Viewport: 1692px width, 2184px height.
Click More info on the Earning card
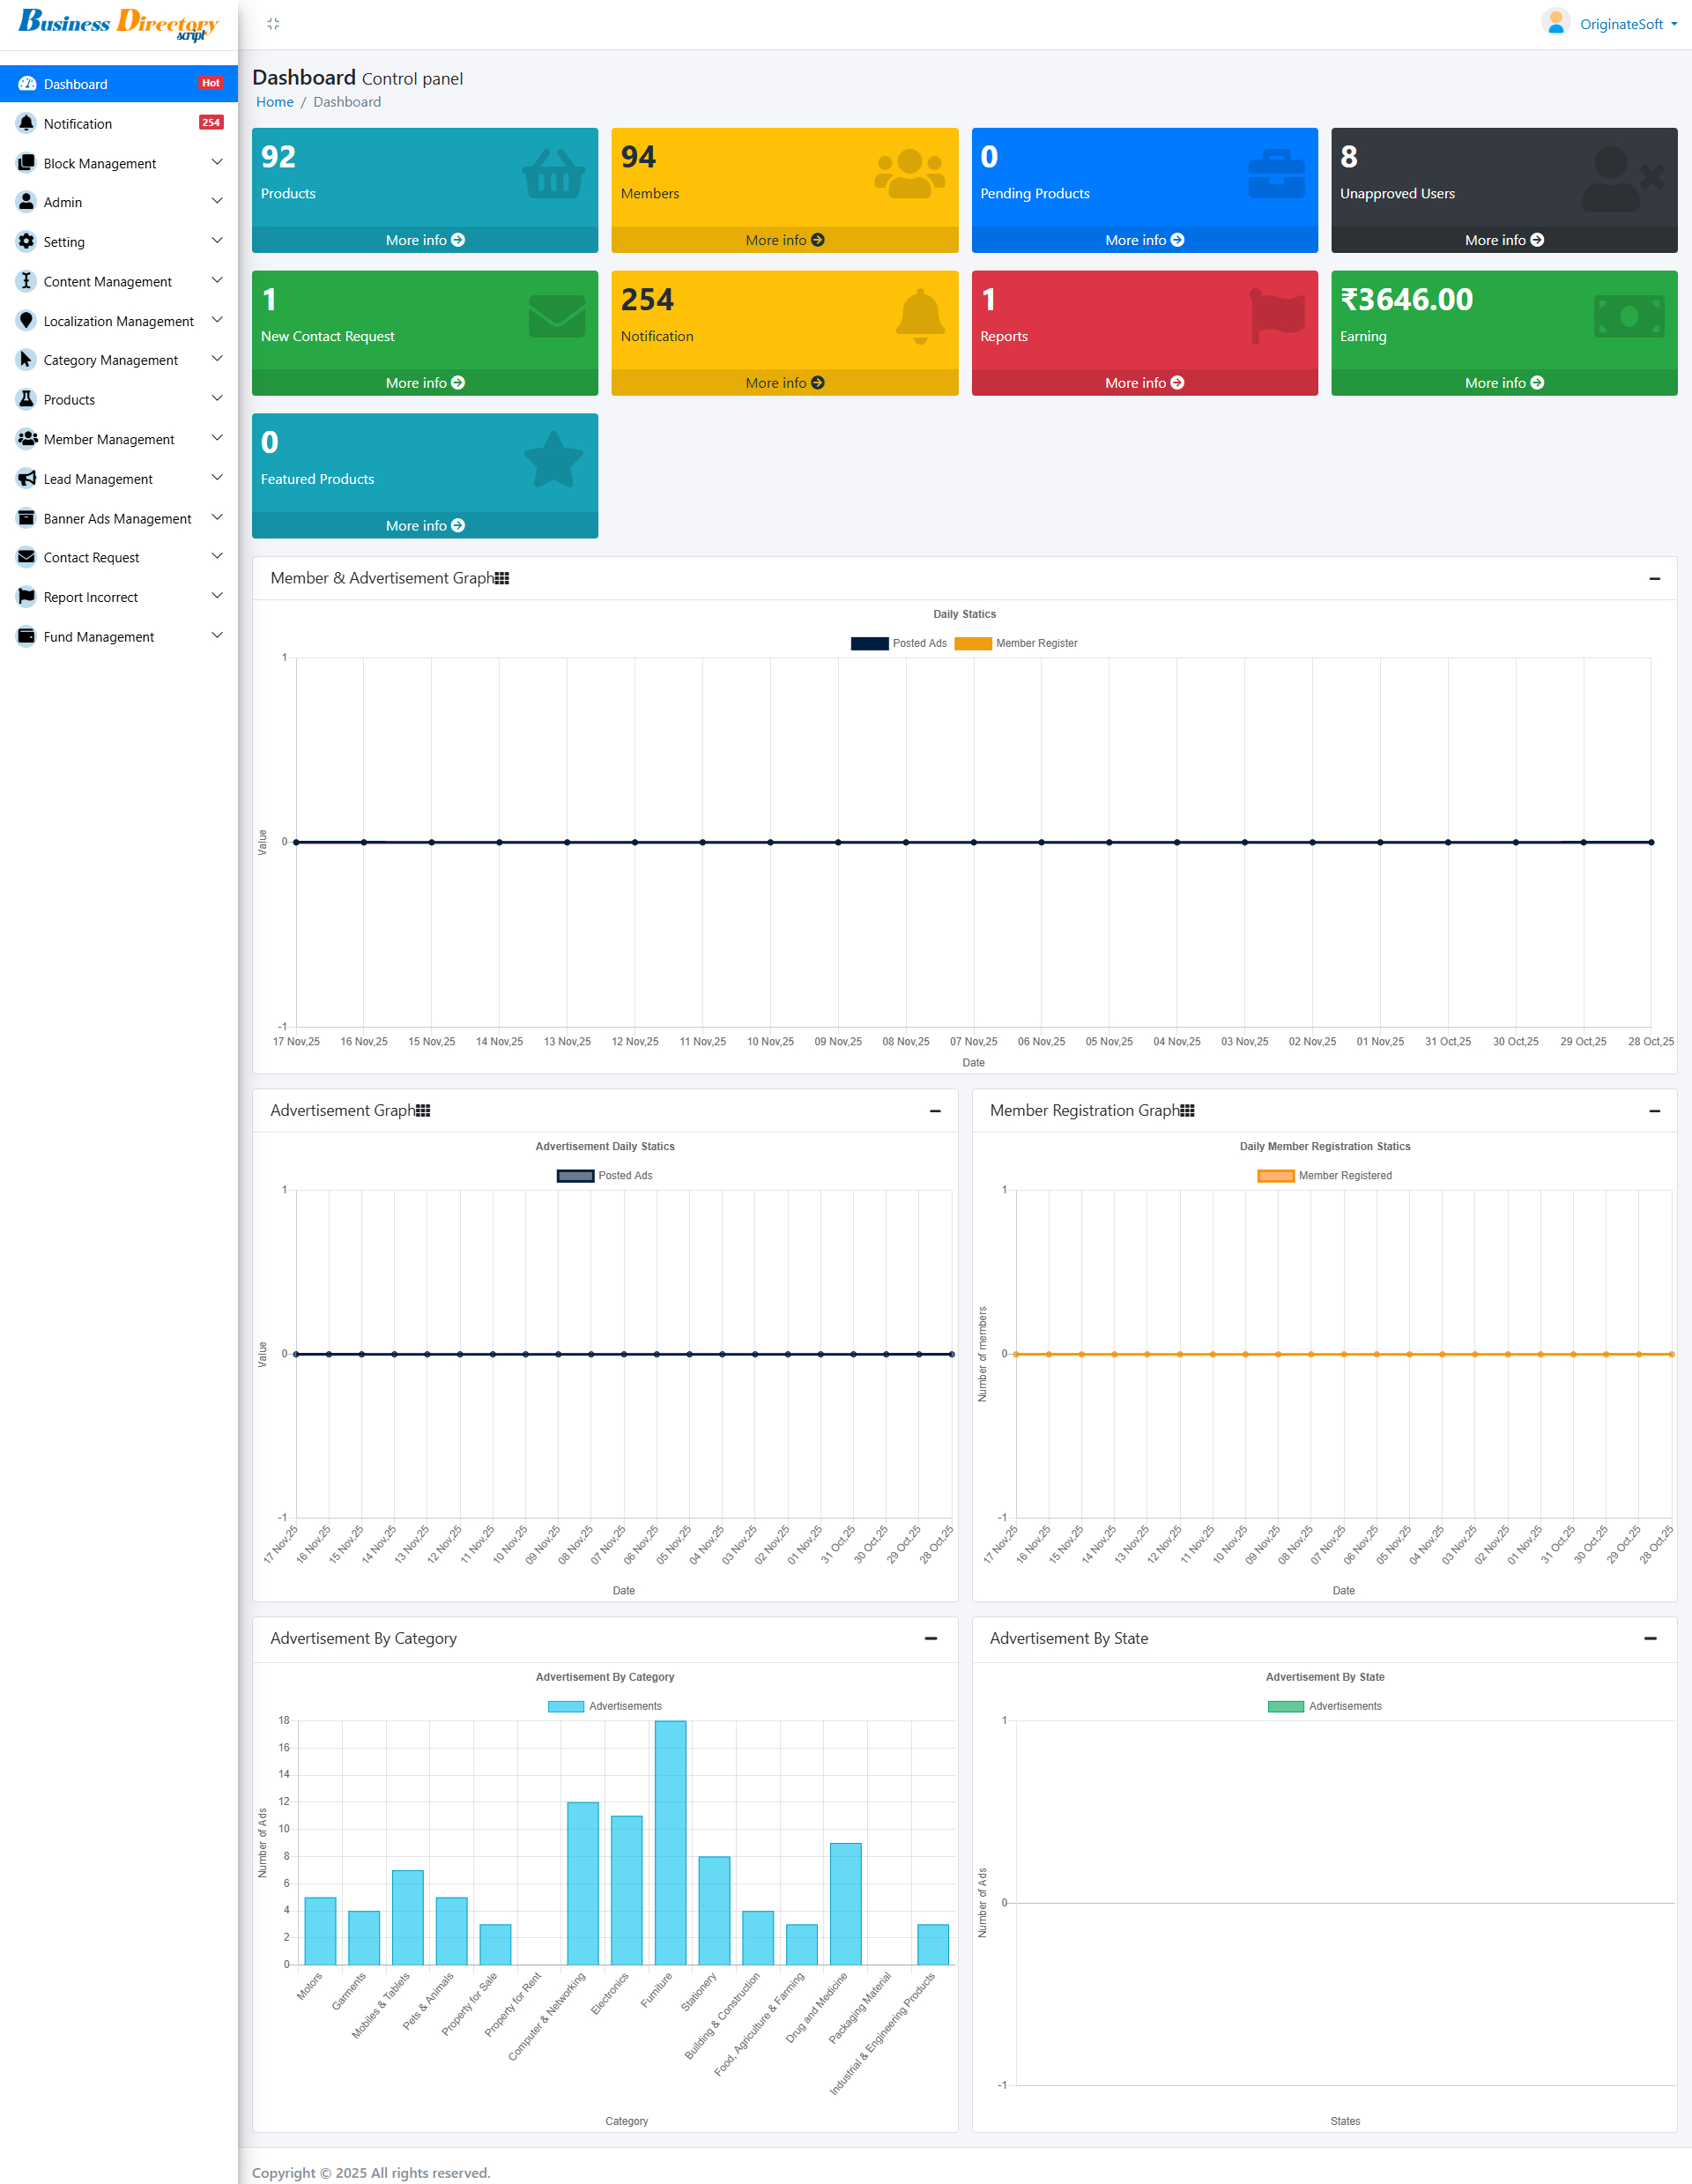(1503, 383)
